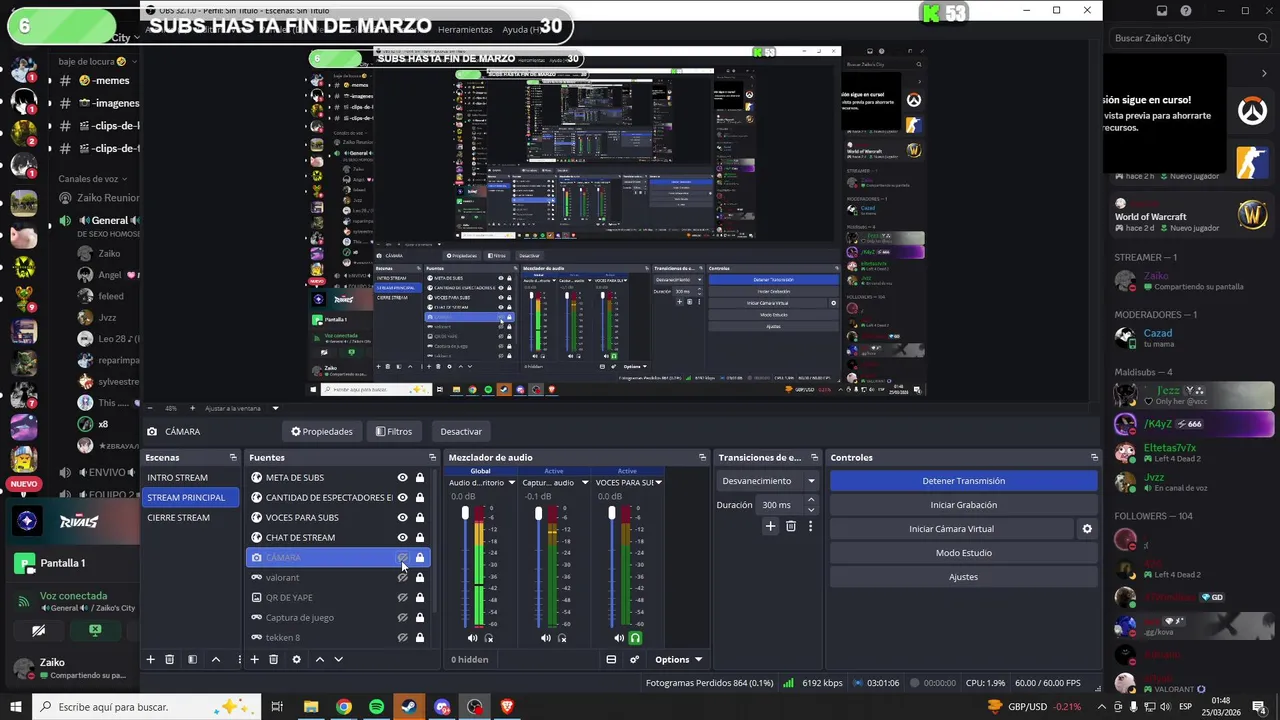This screenshot has height=720, width=1280.
Task: Move source down in Fuentes list
Action: click(x=338, y=659)
